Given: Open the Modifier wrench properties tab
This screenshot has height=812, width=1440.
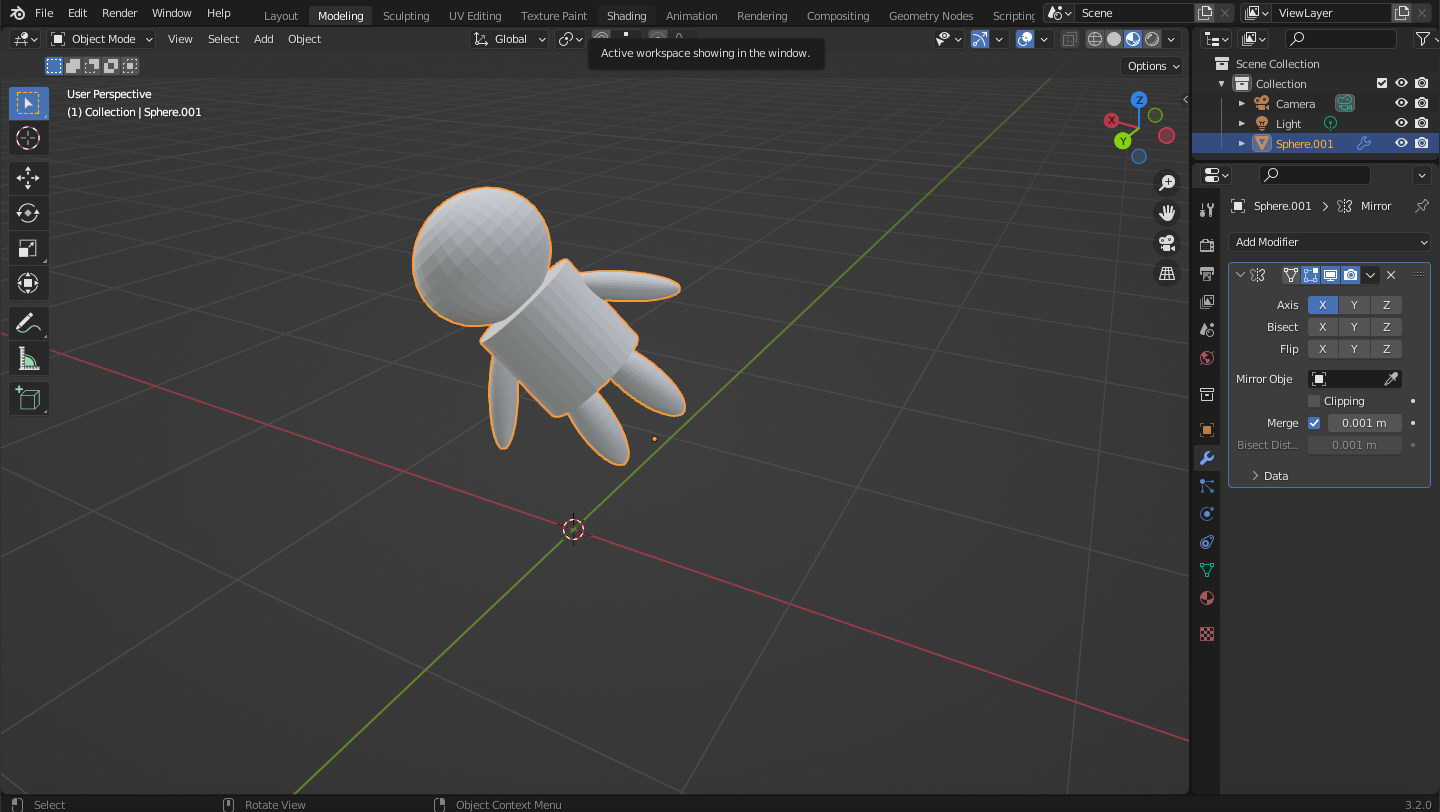Looking at the screenshot, I should [1207, 458].
